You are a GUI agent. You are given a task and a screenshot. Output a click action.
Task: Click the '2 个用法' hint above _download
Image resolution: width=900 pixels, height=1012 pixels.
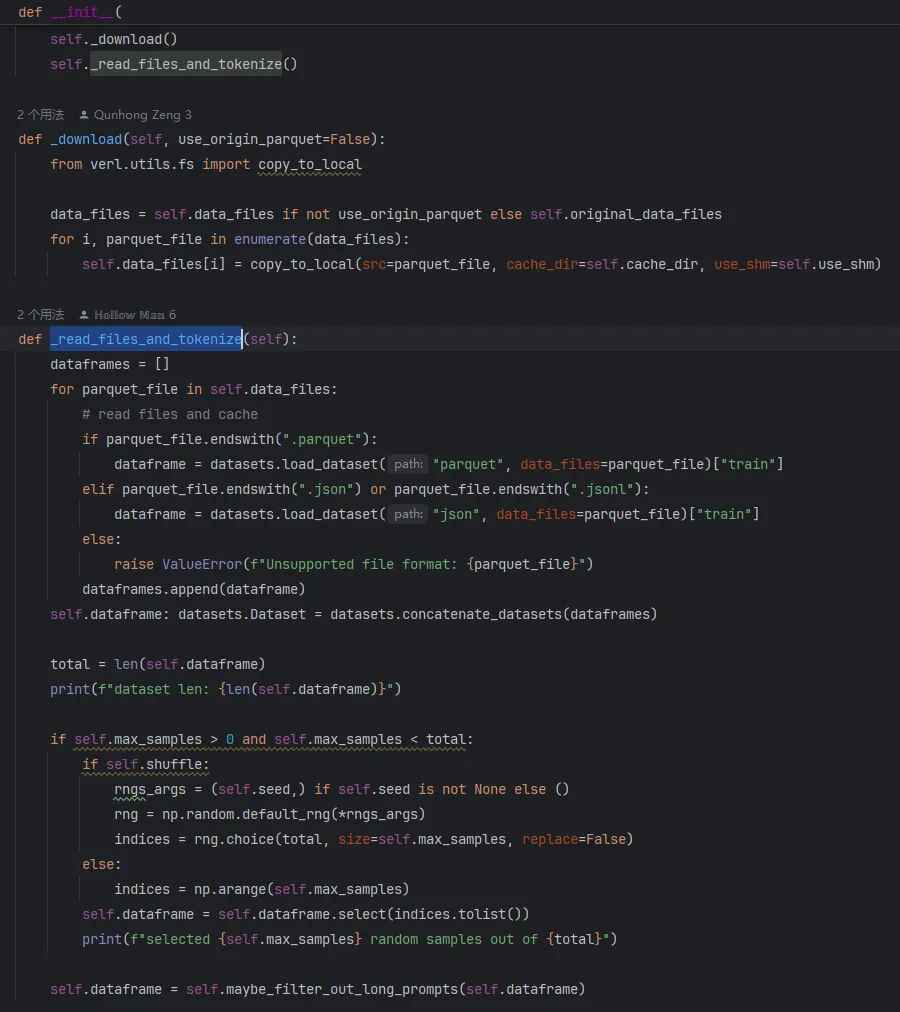coord(40,115)
